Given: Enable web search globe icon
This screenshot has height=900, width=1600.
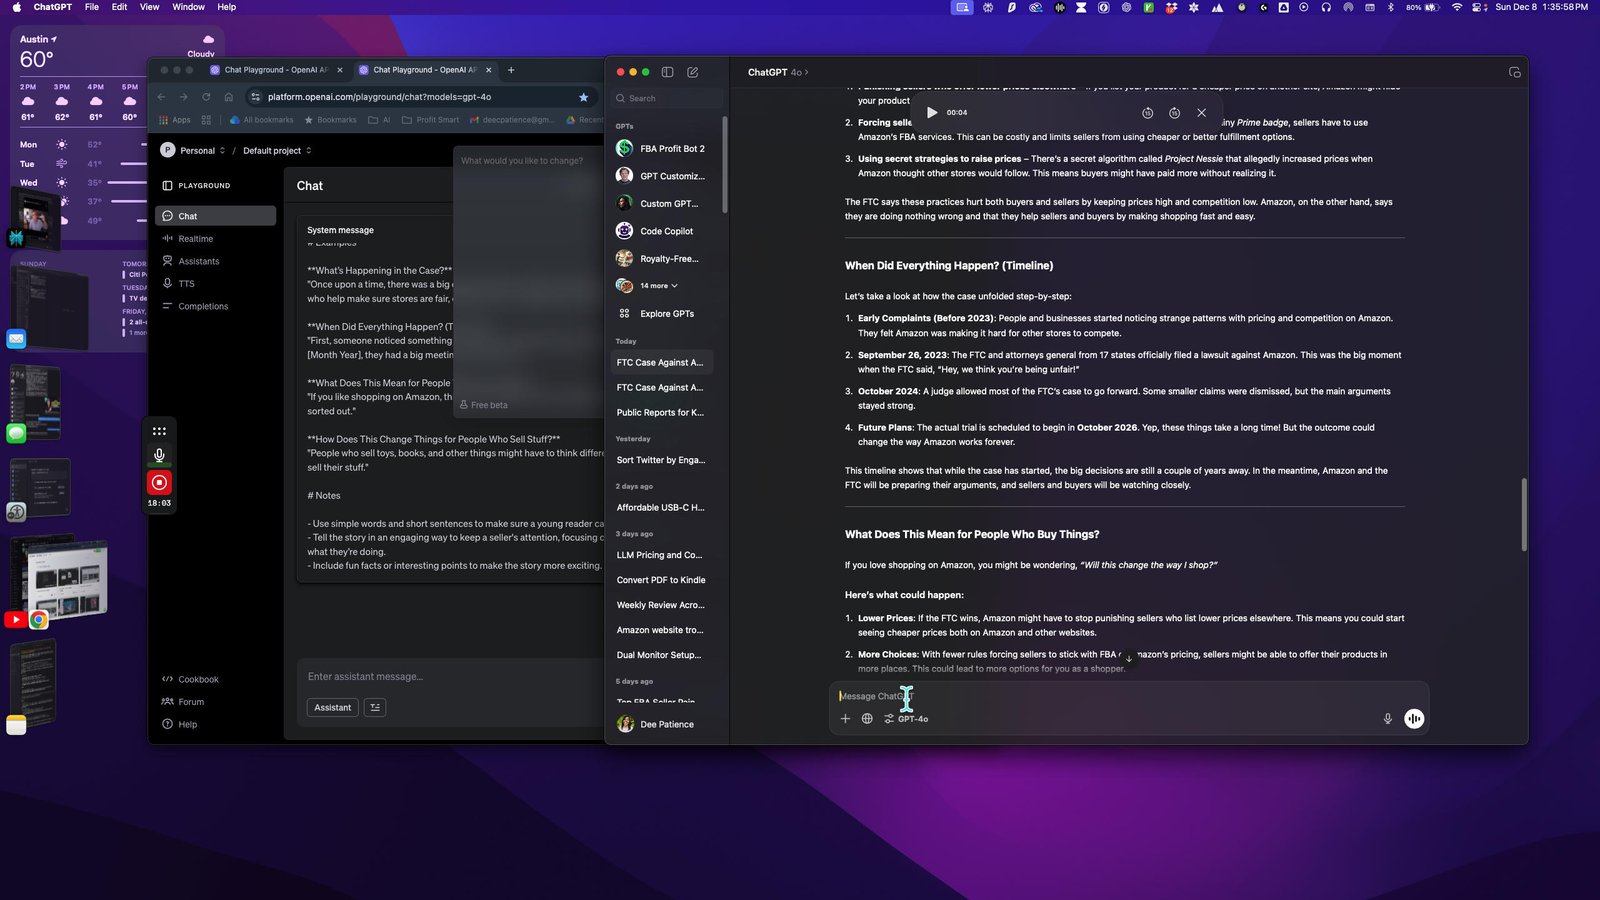Looking at the screenshot, I should [x=867, y=718].
